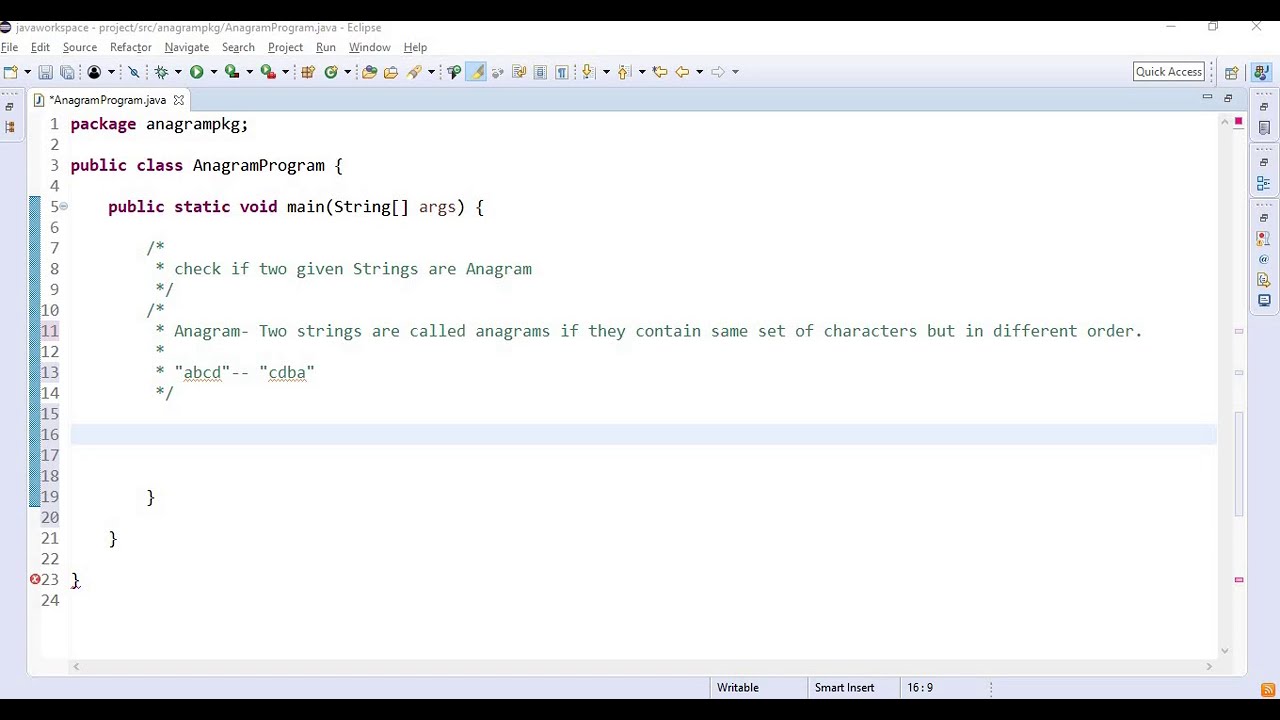Click the Skip All Breakpoints icon
This screenshot has width=1280, height=720.
click(x=134, y=72)
